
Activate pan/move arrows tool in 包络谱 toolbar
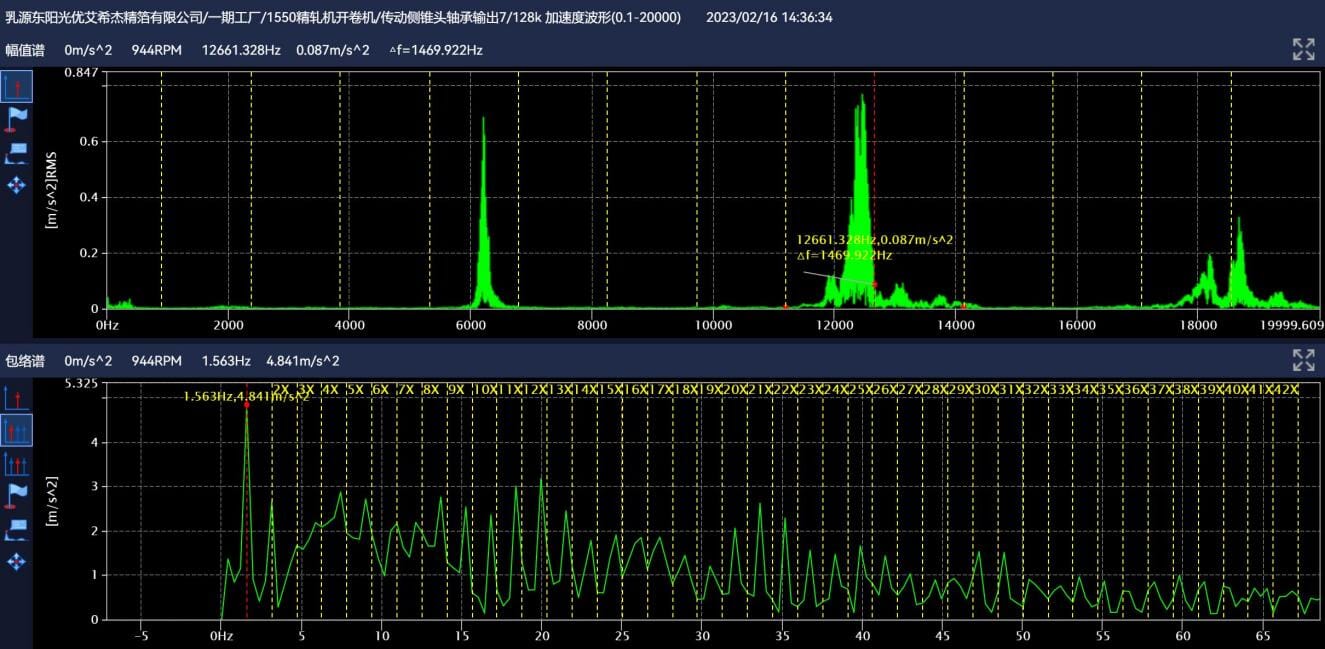17,561
